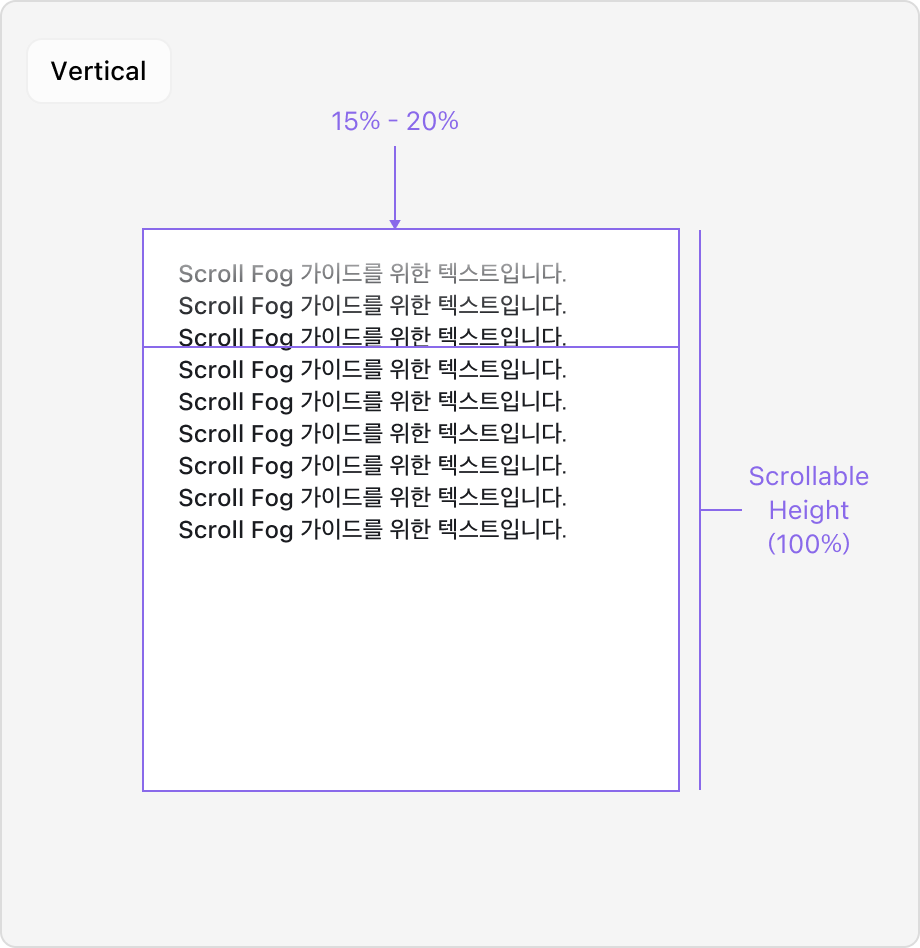Click the Scrollable Height (100%) label
Screen dimensions: 920x948
point(808,510)
